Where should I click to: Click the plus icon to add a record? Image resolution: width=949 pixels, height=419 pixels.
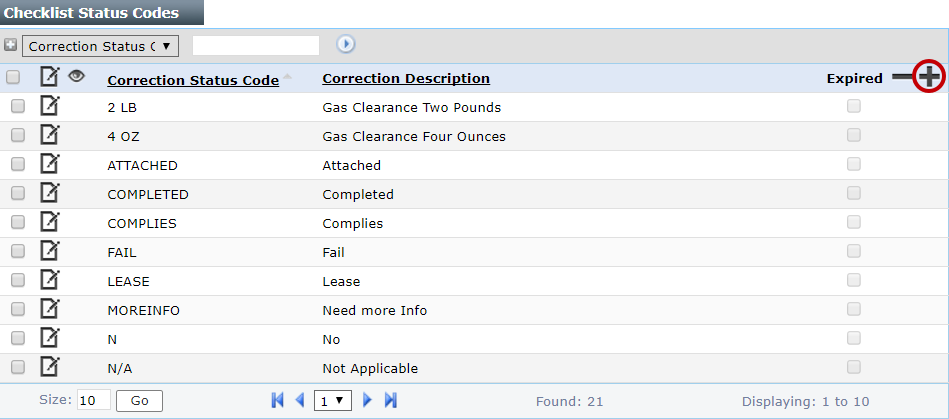tap(930, 76)
